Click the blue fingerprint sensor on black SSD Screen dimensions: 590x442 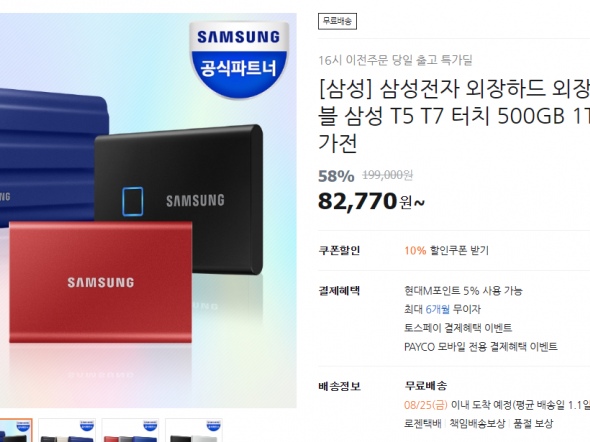coord(132,201)
